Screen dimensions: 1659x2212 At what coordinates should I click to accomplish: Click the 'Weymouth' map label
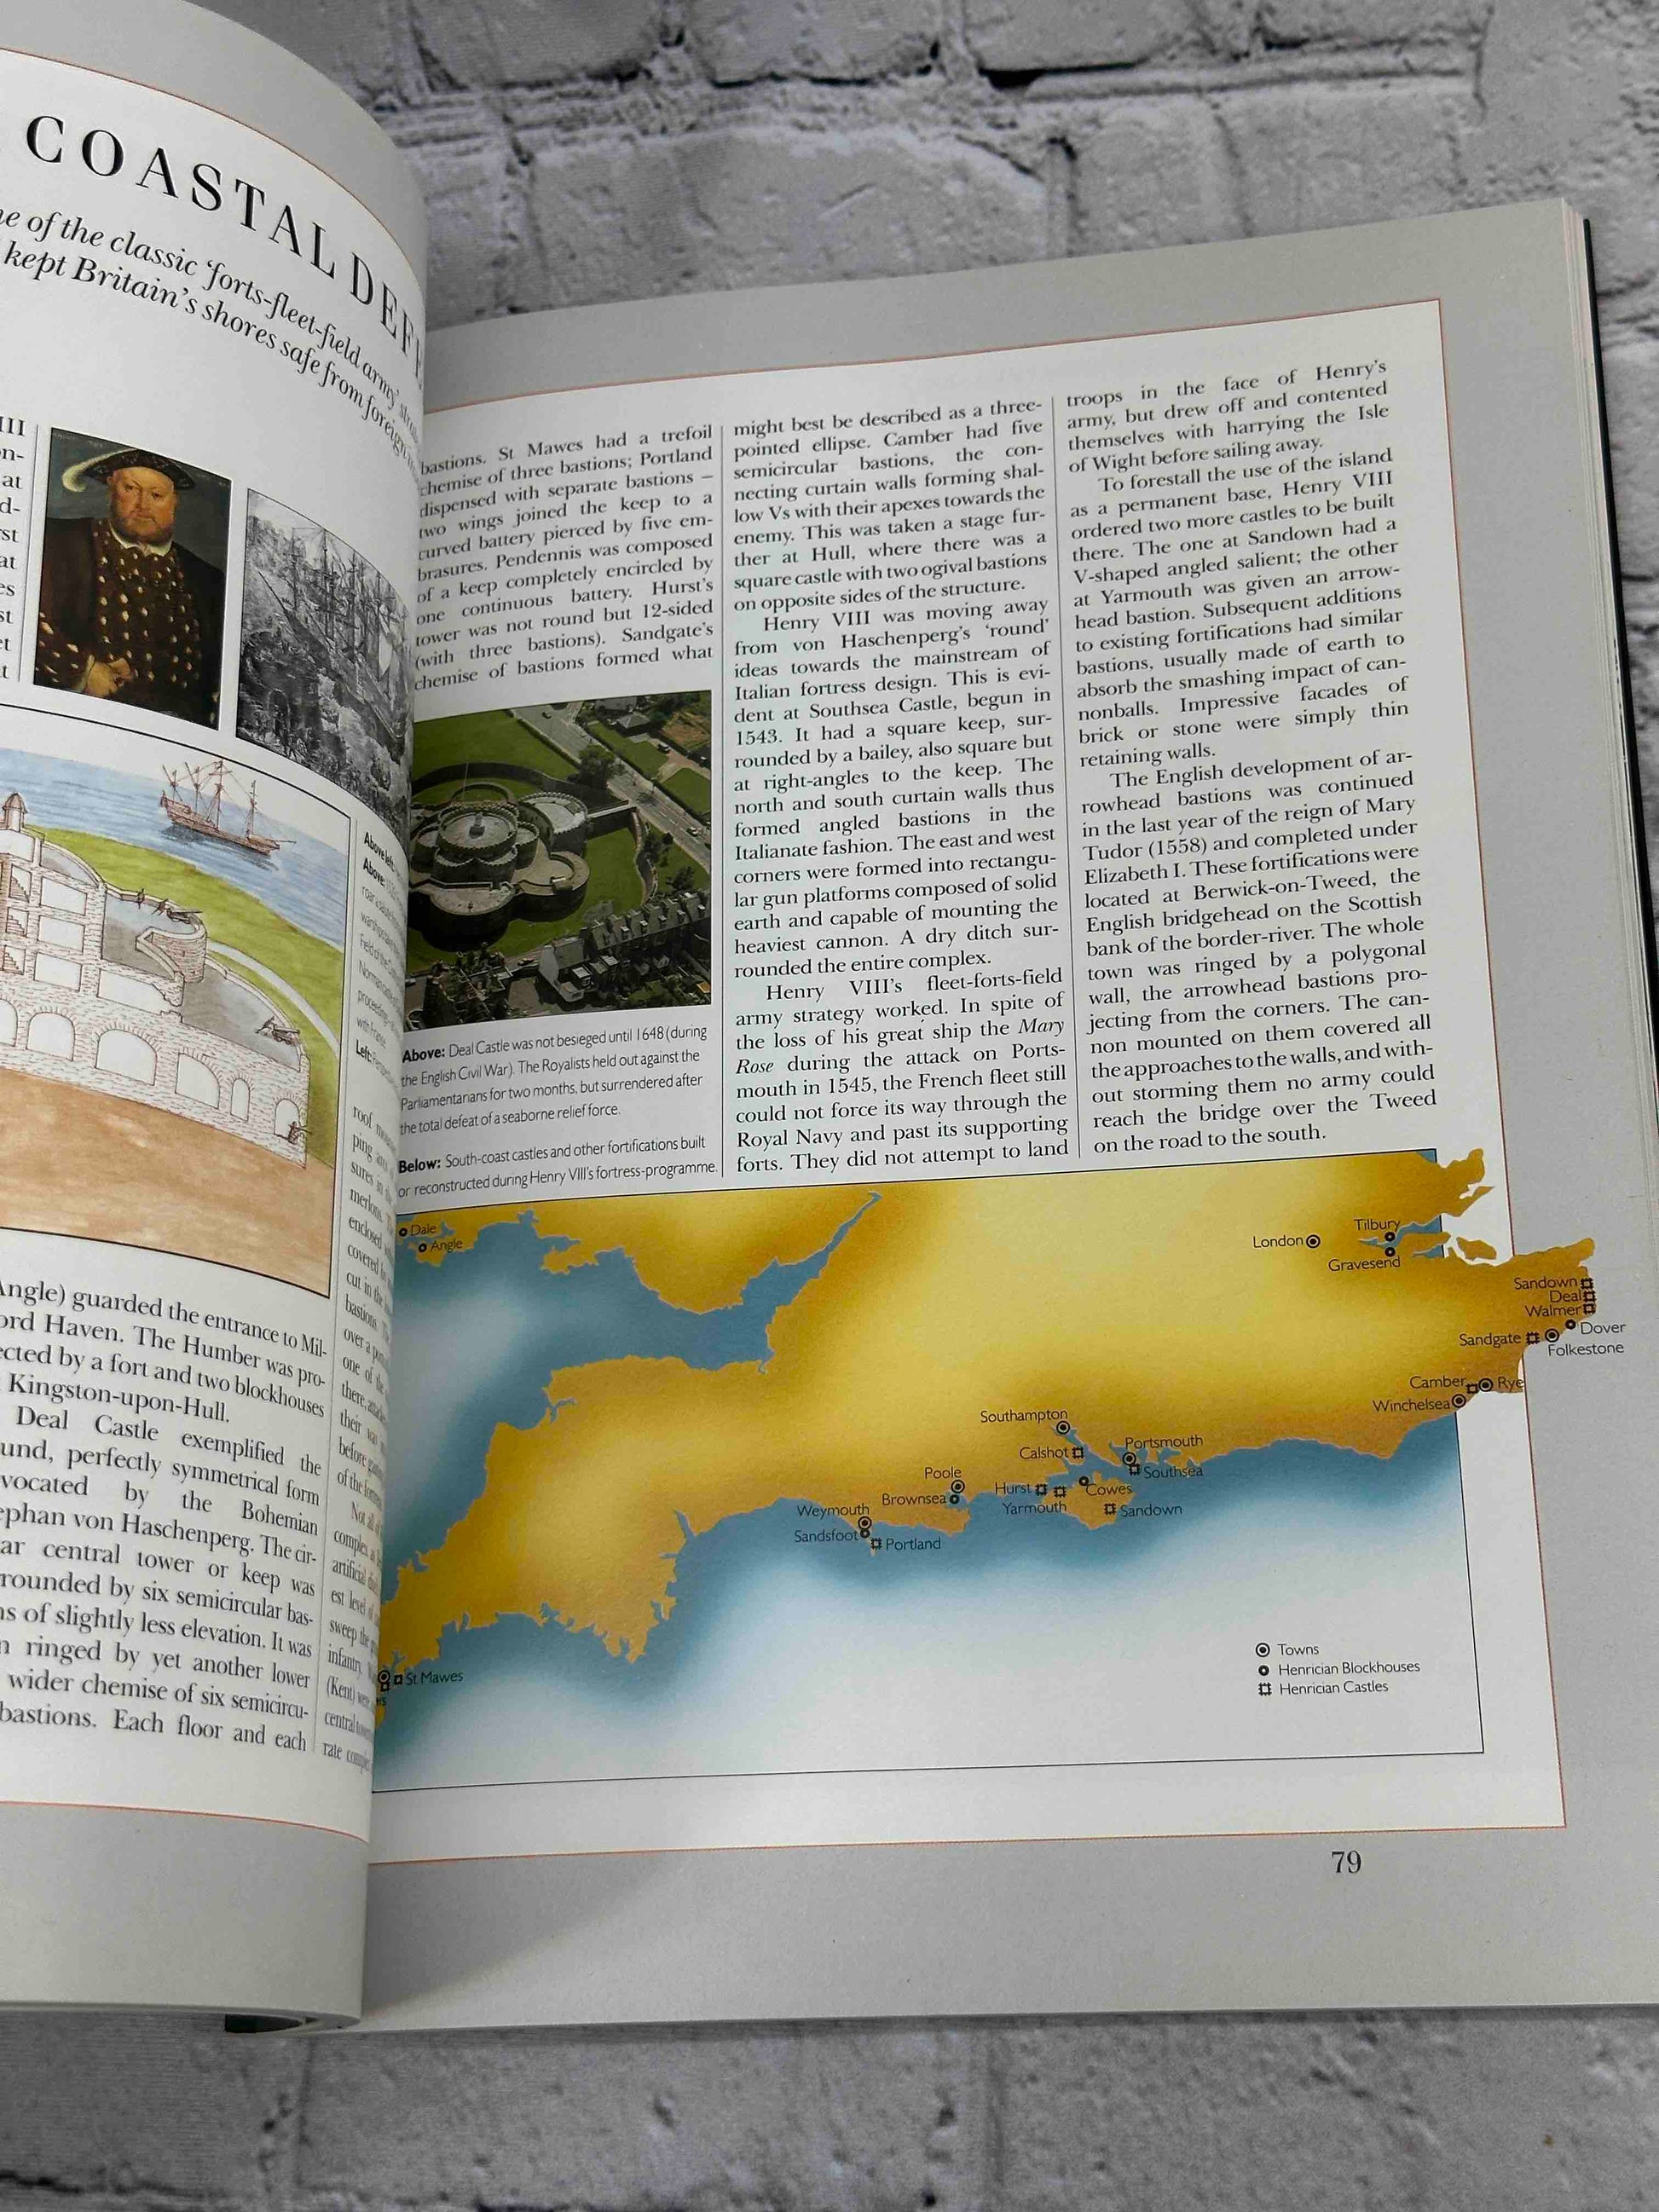coord(833,1510)
